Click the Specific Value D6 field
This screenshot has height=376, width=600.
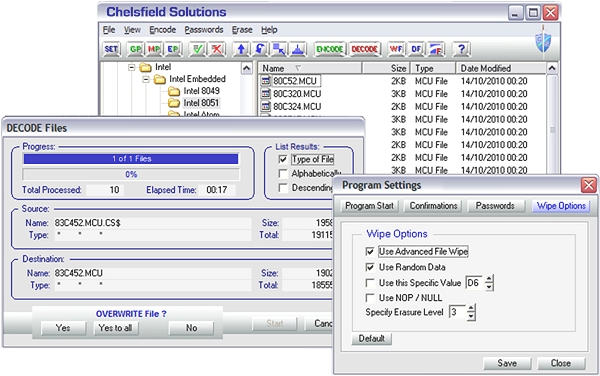pyautogui.click(x=474, y=283)
